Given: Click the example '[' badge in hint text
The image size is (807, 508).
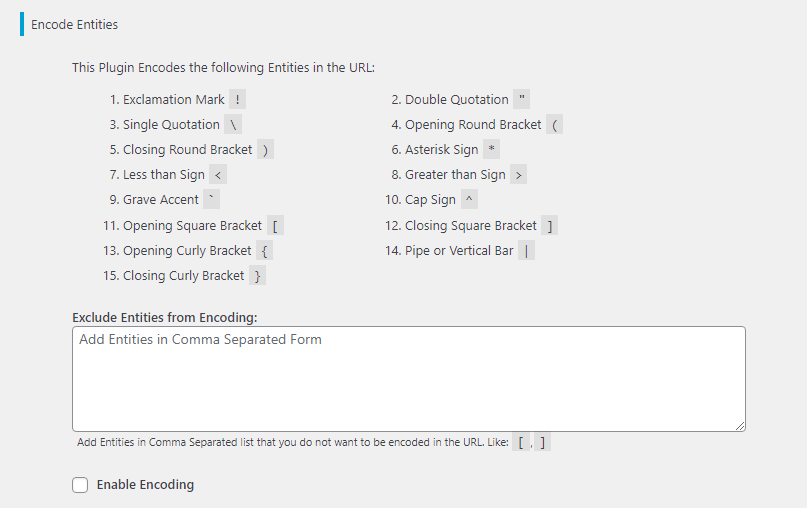Looking at the screenshot, I should [x=521, y=442].
